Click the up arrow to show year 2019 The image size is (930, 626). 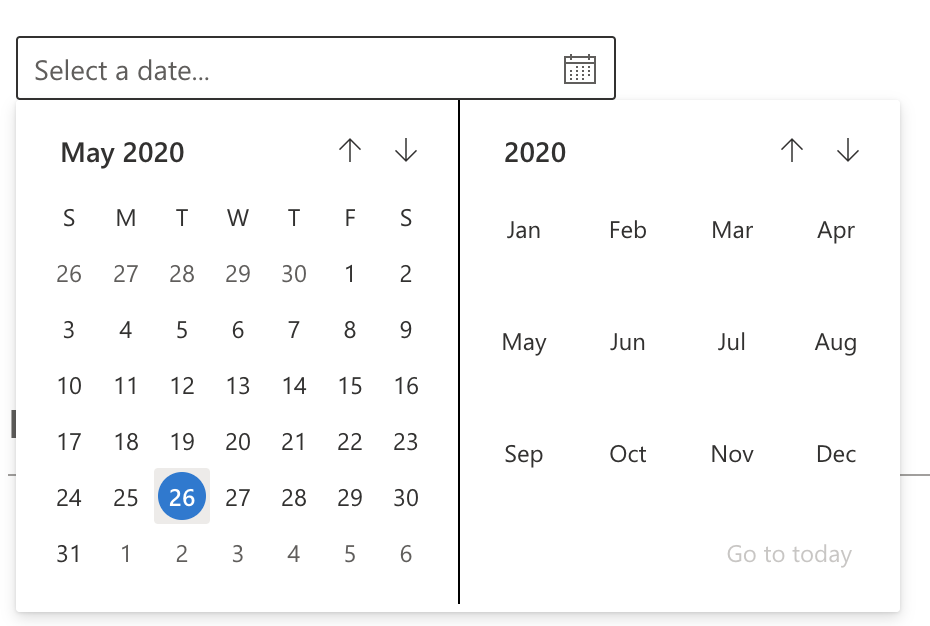click(791, 151)
